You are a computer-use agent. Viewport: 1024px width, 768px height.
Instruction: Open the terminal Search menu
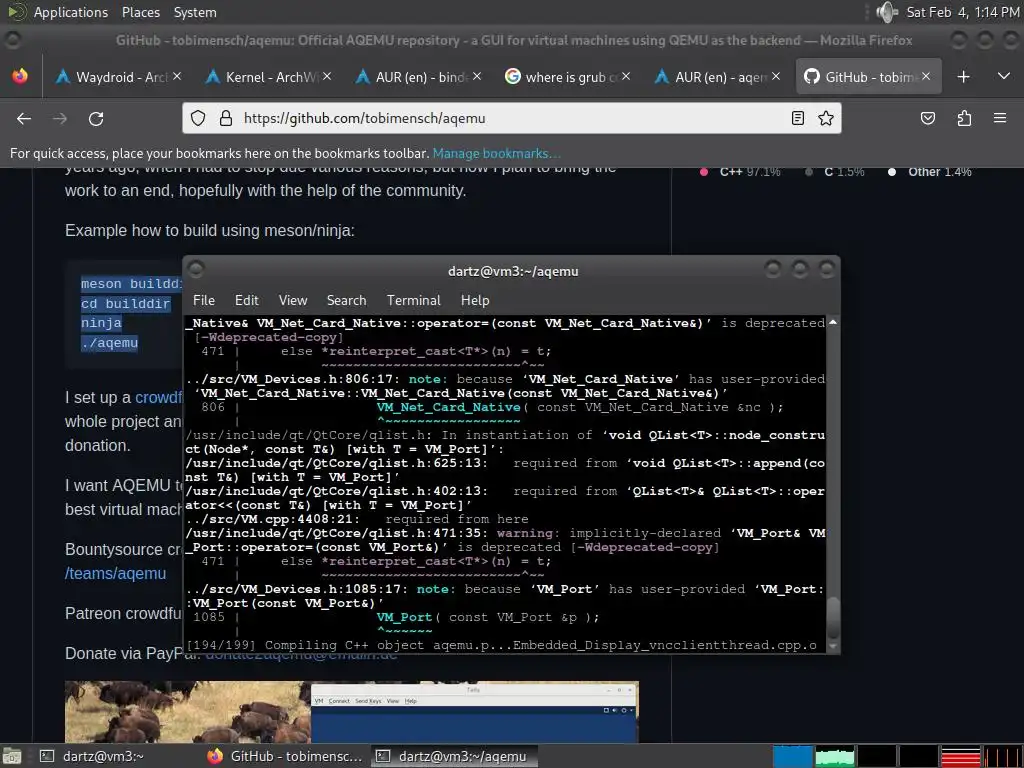(x=346, y=300)
